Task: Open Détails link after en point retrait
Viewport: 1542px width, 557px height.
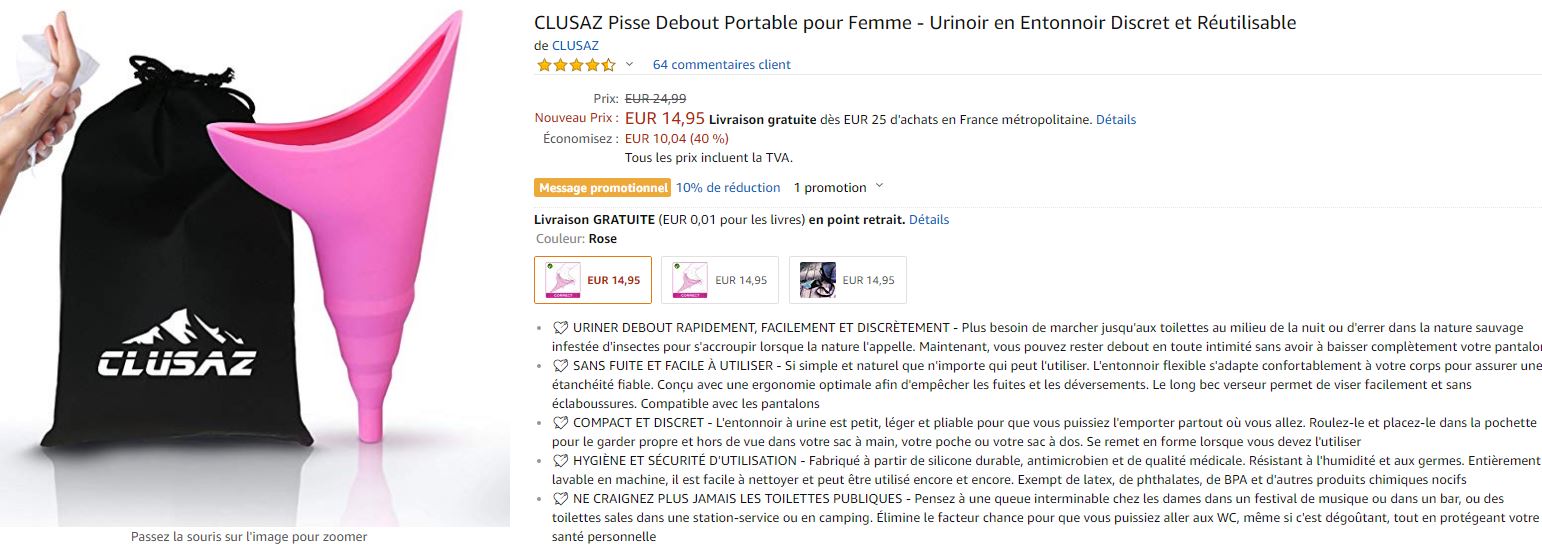Action: pos(928,220)
